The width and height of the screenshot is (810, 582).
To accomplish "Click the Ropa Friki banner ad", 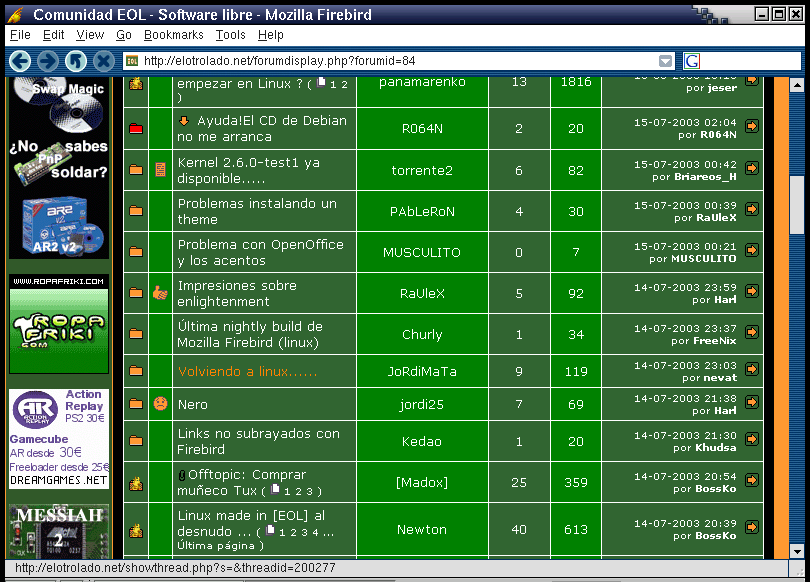I will pyautogui.click(x=59, y=324).
